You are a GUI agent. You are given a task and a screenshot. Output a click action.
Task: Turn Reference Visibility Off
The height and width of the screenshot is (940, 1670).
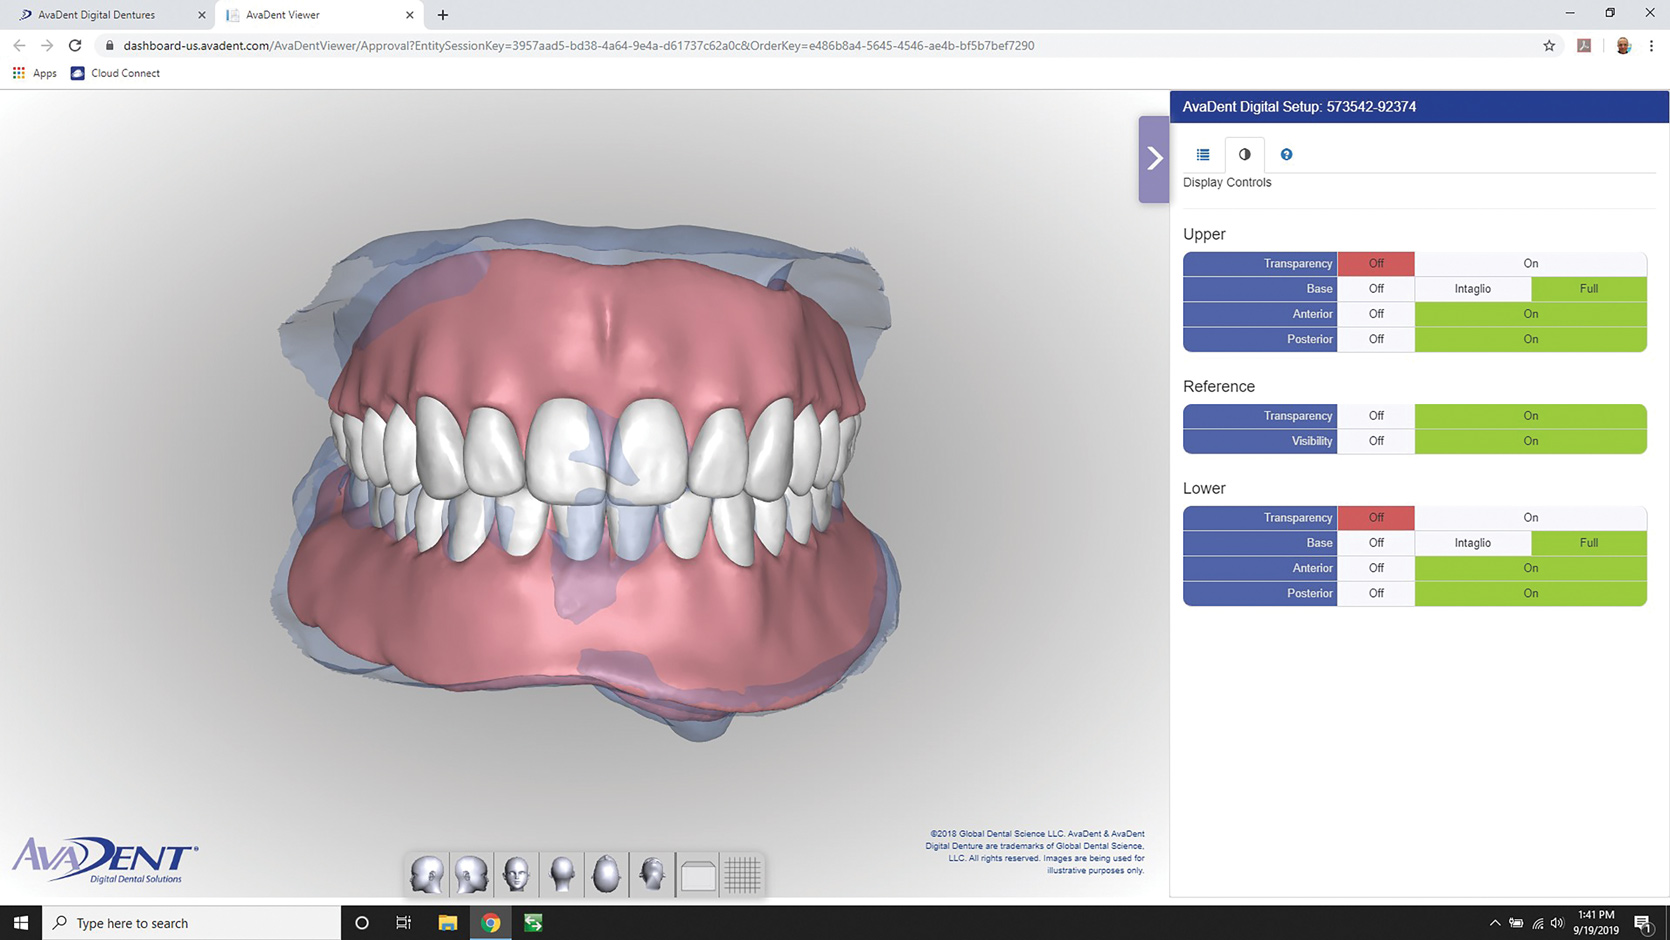tap(1376, 441)
